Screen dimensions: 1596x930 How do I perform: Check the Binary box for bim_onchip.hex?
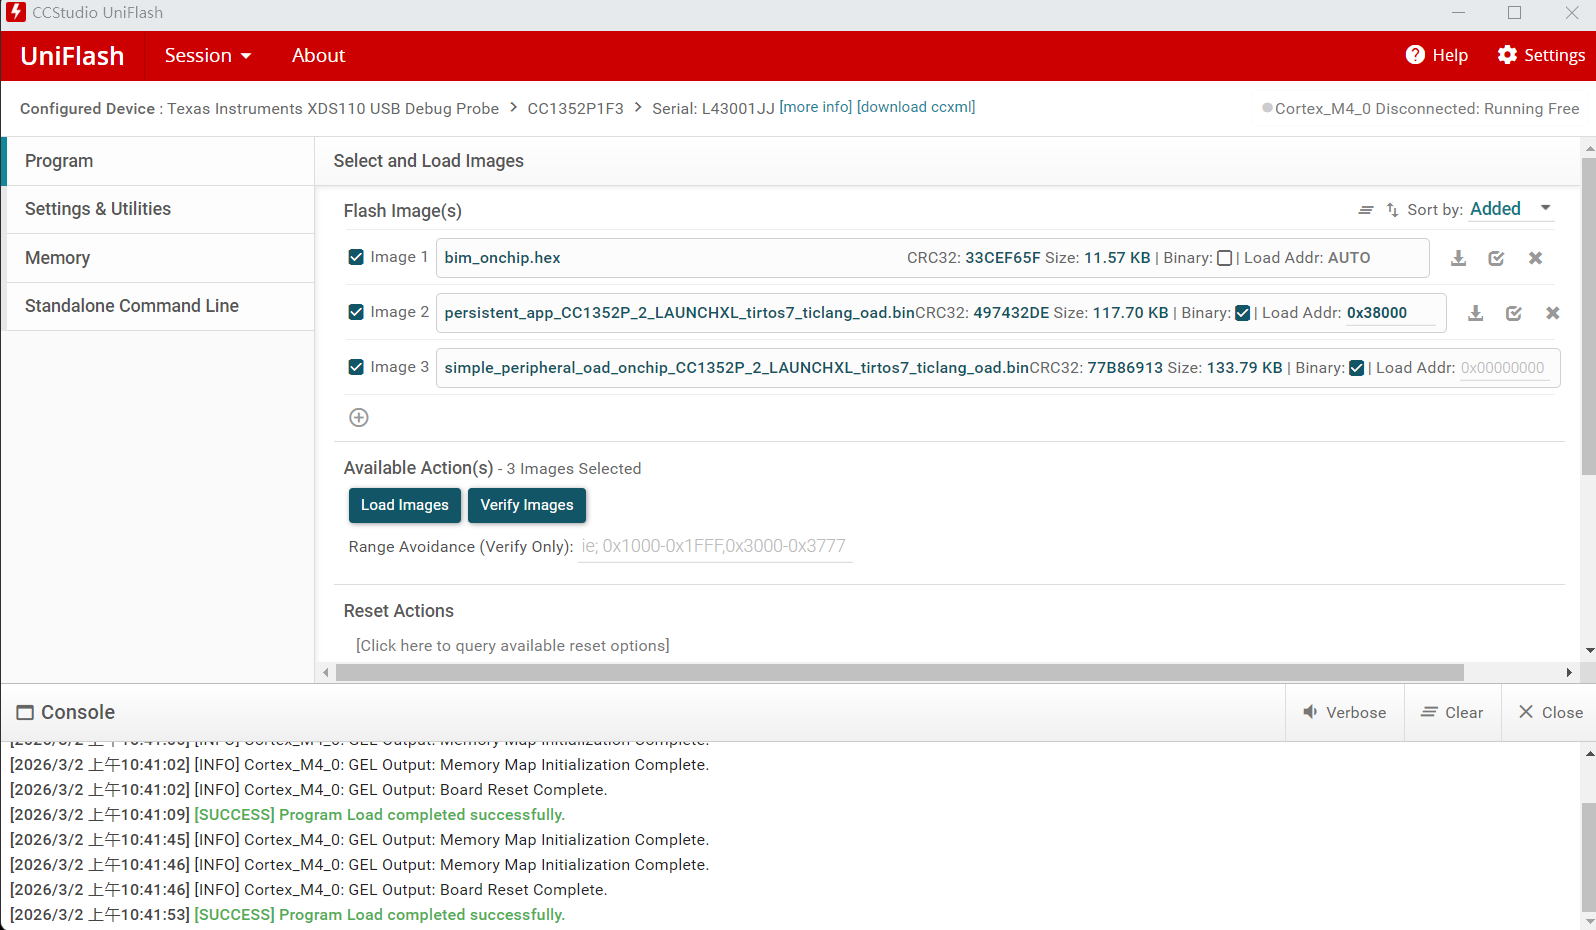1224,258
